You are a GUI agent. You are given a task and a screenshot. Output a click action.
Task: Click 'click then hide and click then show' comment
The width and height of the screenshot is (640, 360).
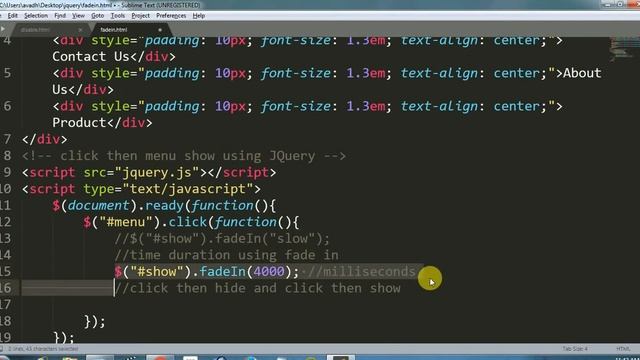pyautogui.click(x=258, y=288)
